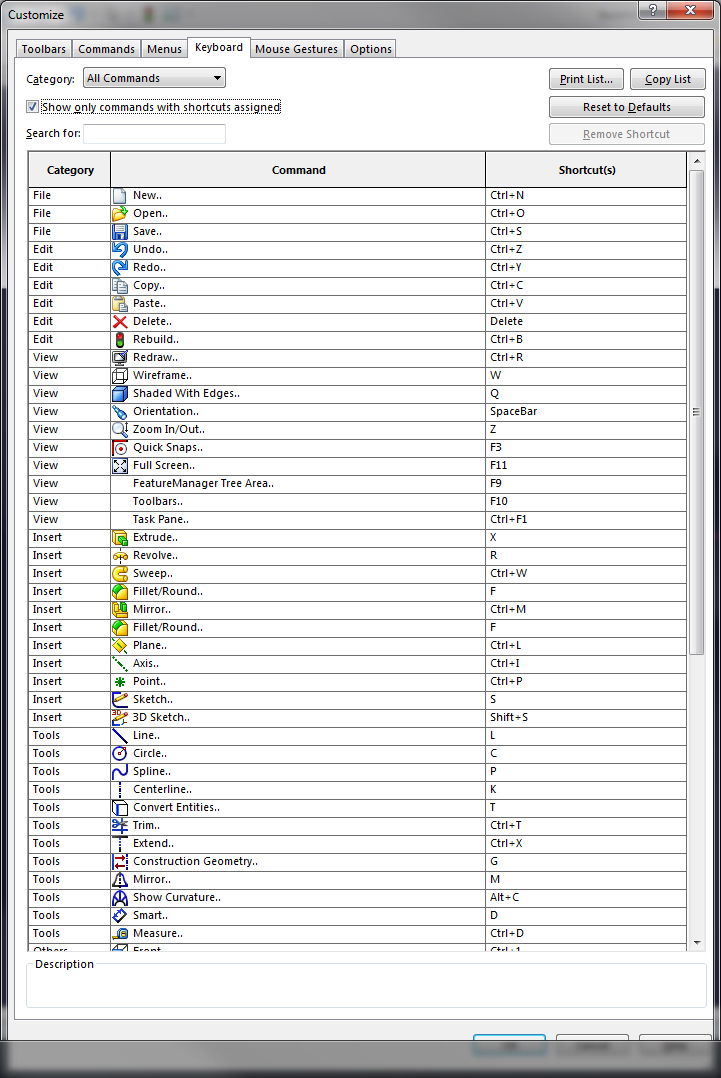The image size is (721, 1078).
Task: Select the Toolbars.. command row
Action: [x=357, y=501]
